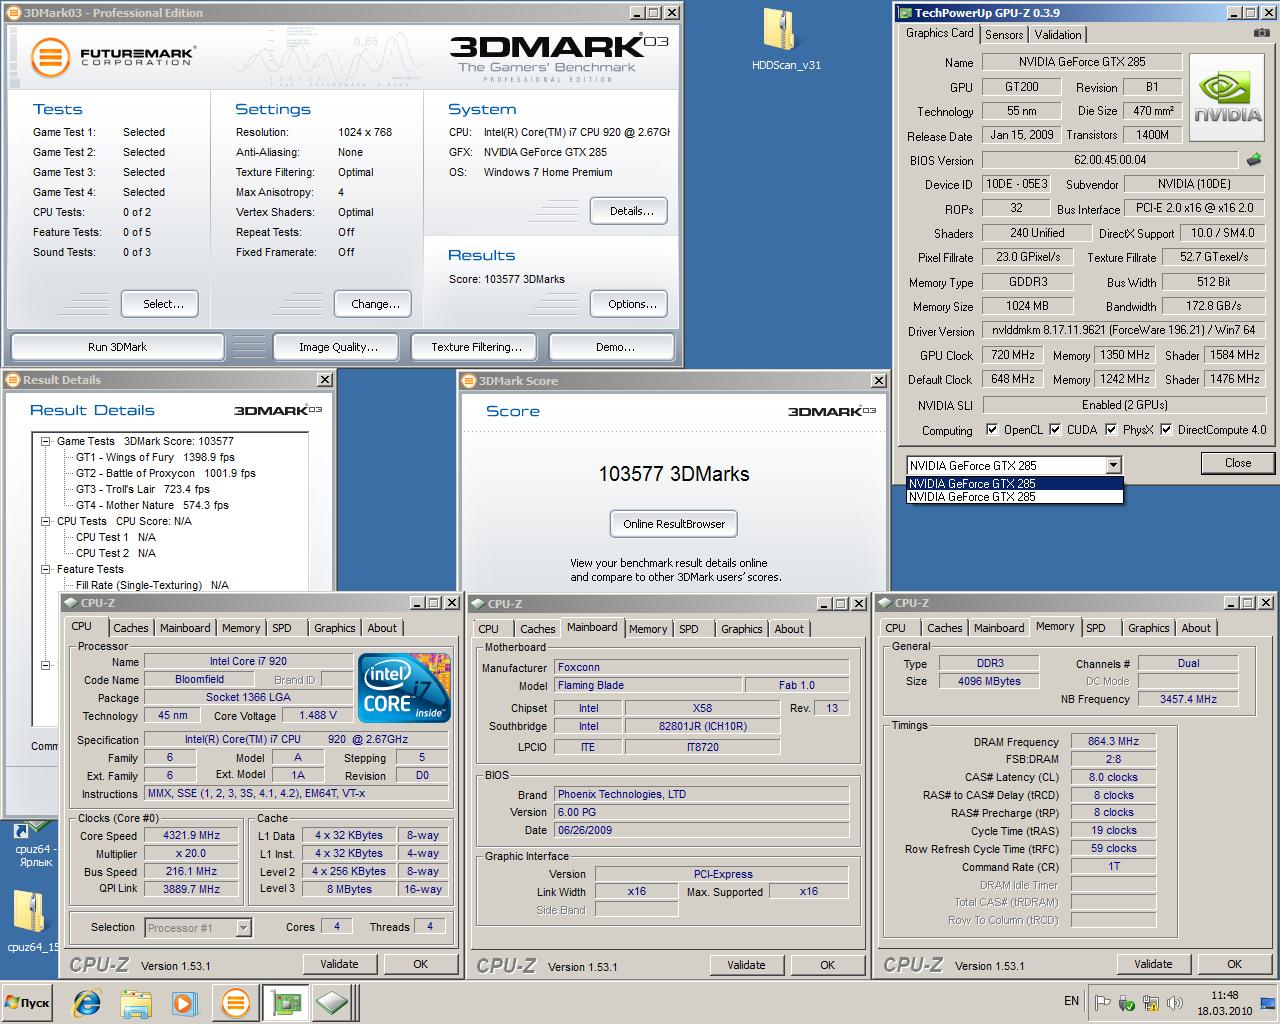1280x1024 pixels.
Task: Click the Online ResultBrowser button
Action: [x=674, y=524]
